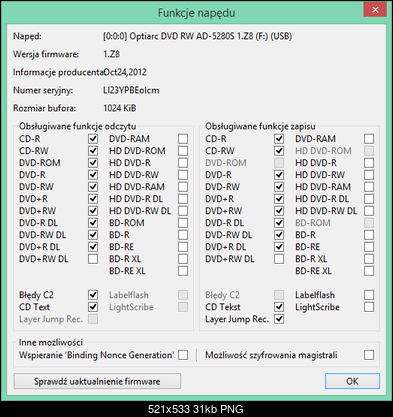
Task: Toggle DVD-R checkbox in write functions
Action: click(x=279, y=175)
